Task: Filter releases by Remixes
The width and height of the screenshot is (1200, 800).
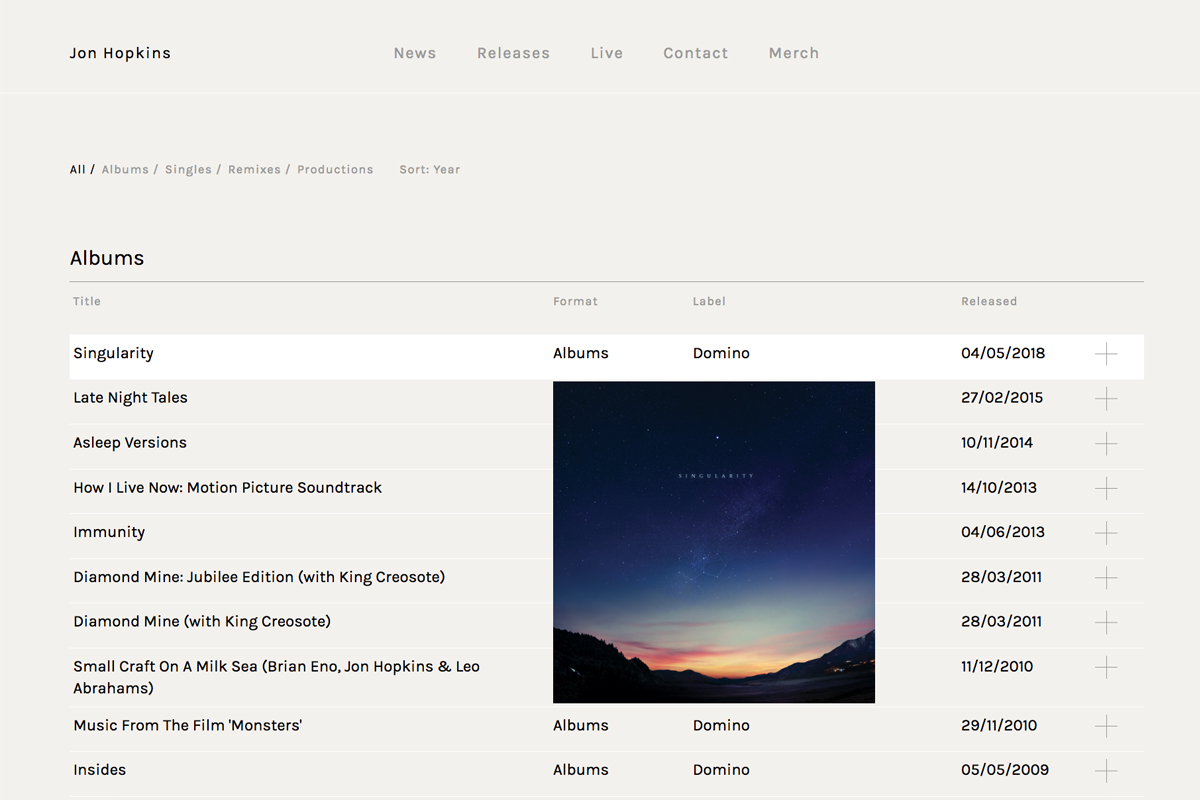Action: (x=254, y=170)
